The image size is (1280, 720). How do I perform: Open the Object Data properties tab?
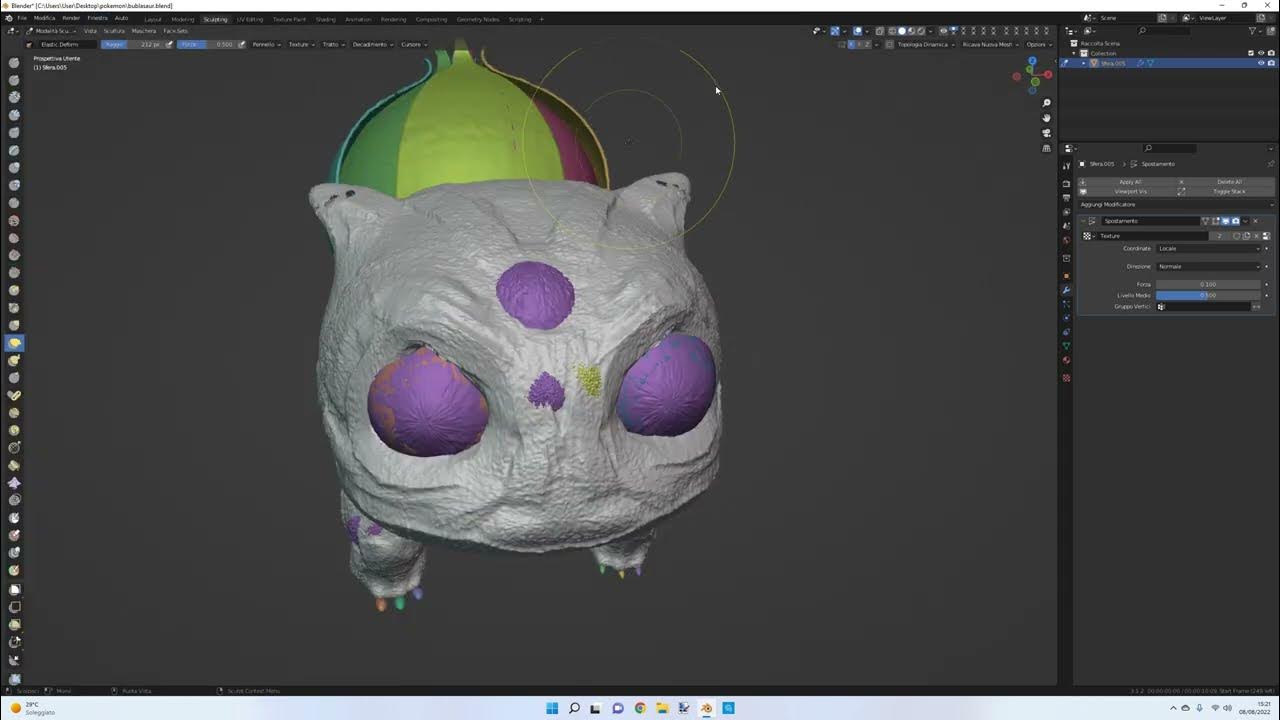(1067, 346)
